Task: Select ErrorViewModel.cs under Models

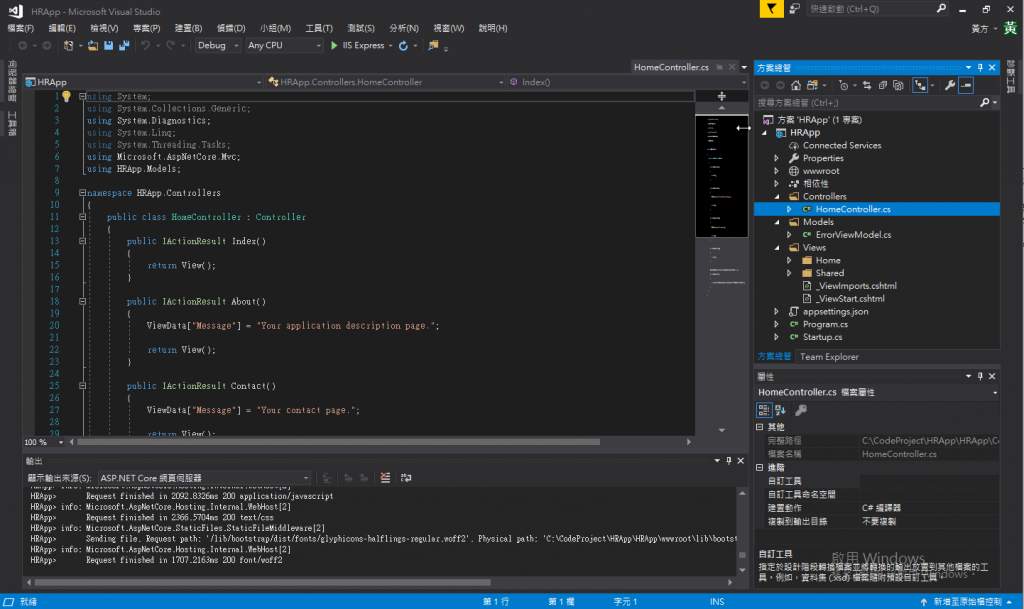Action: click(853, 235)
